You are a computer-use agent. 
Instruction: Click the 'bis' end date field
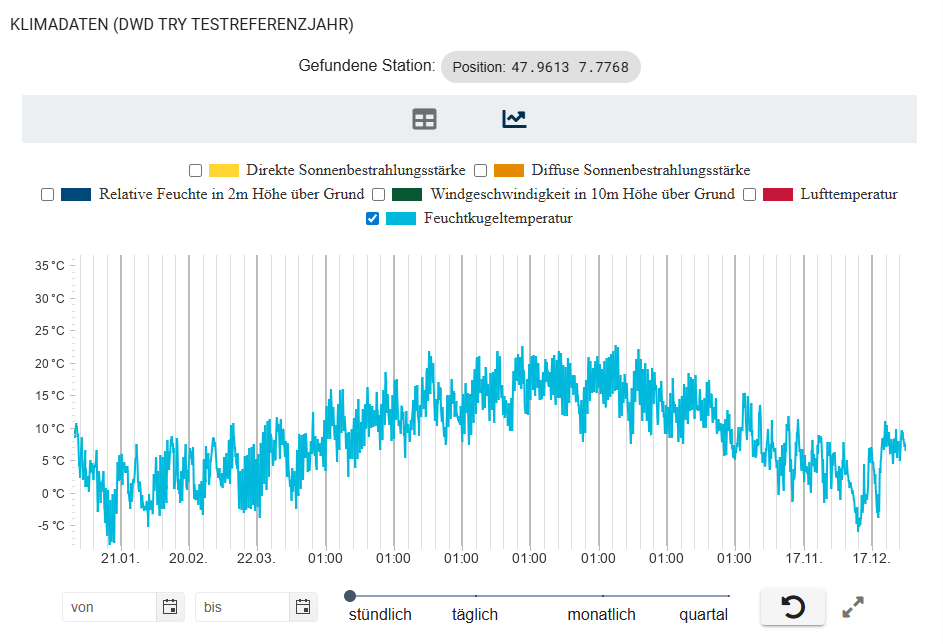[x=243, y=606]
